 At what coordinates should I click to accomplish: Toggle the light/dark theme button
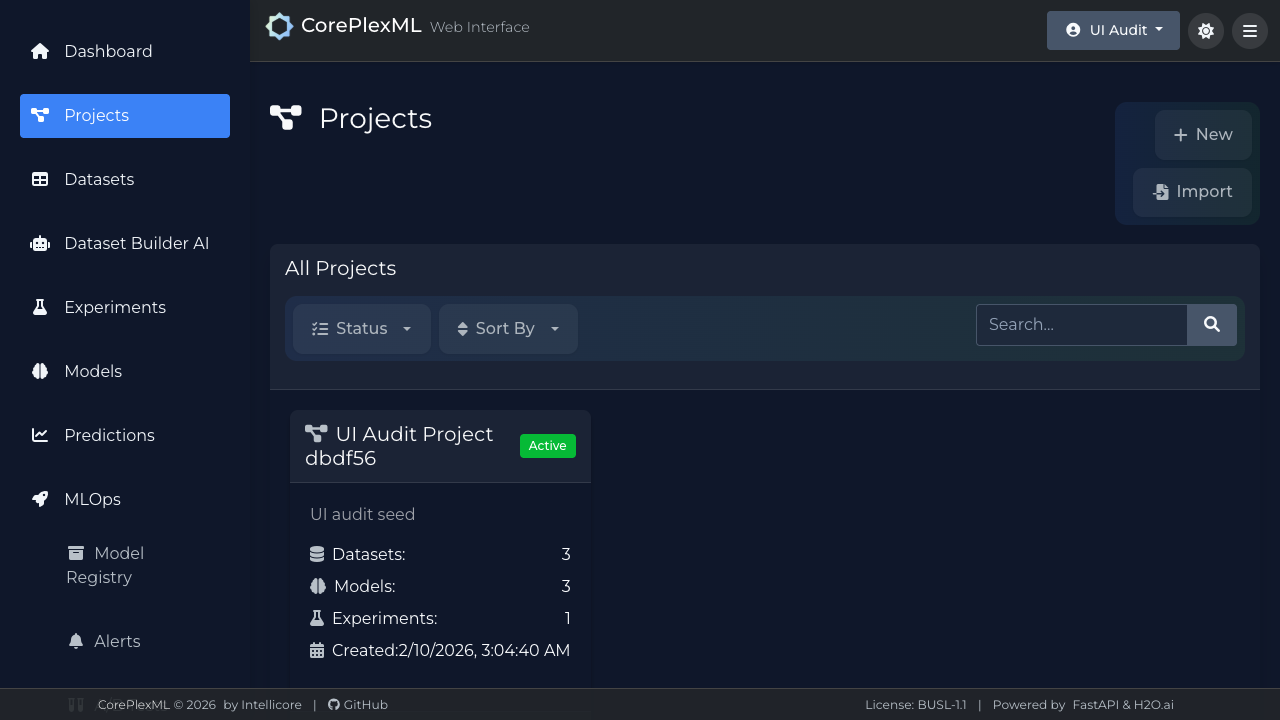point(1206,31)
